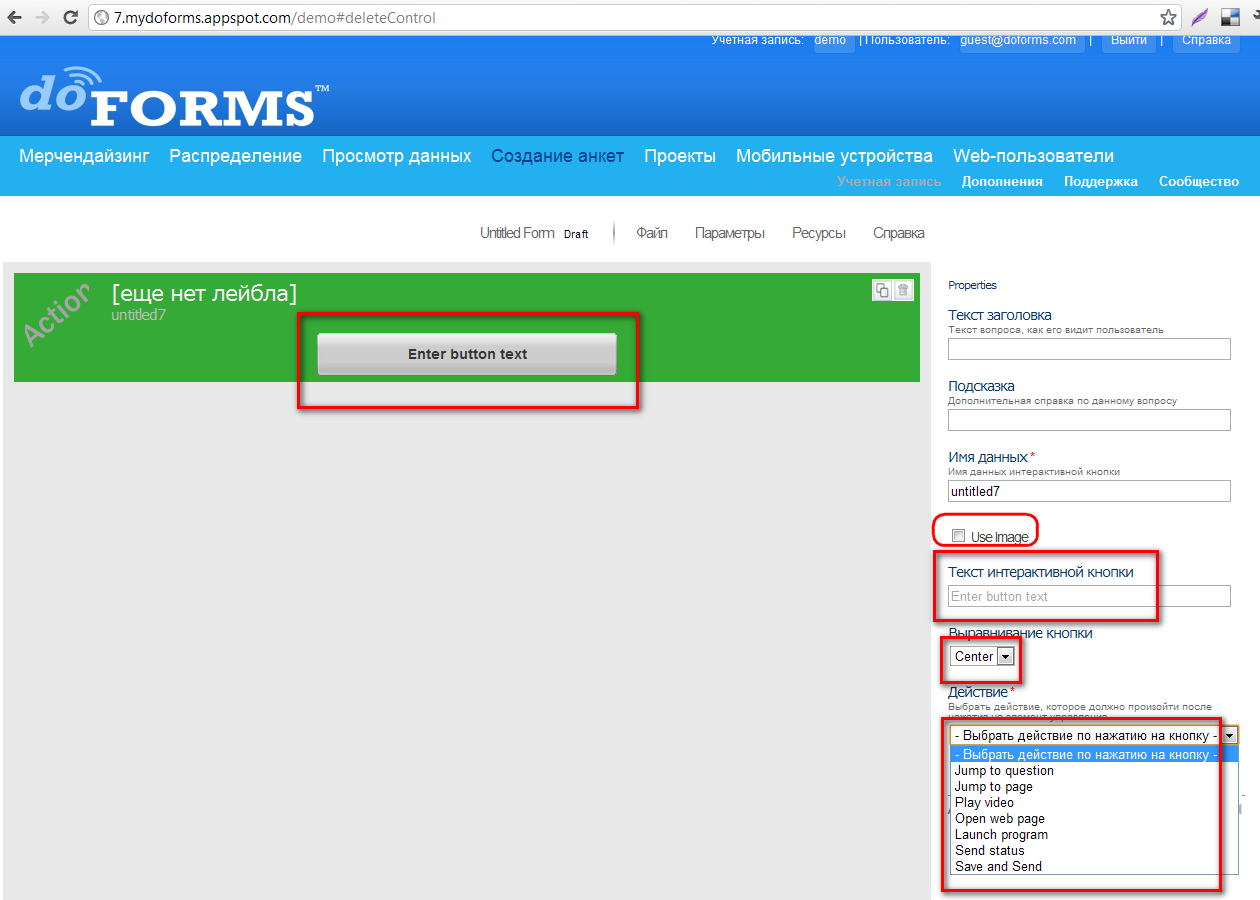Click the Выйти logout link
The height and width of the screenshot is (900, 1260).
coord(1129,41)
